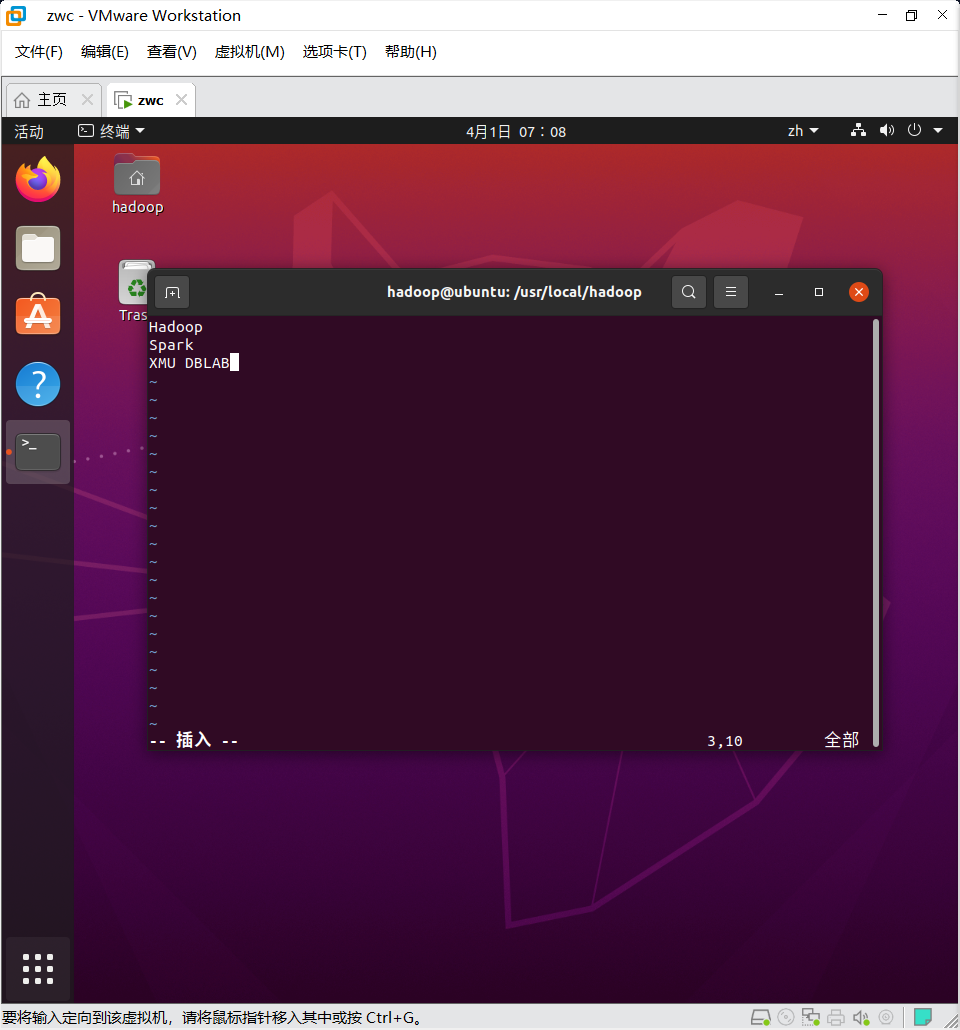Click the terminal's vertical scrollbar

click(x=875, y=533)
